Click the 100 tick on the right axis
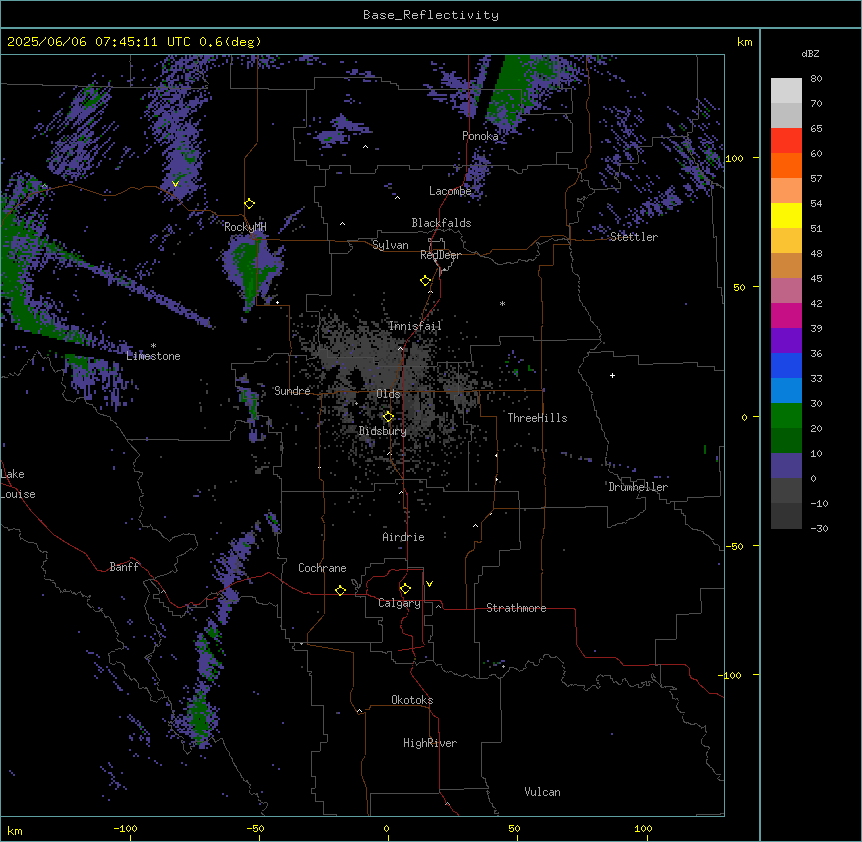The width and height of the screenshot is (862, 842). click(x=734, y=158)
